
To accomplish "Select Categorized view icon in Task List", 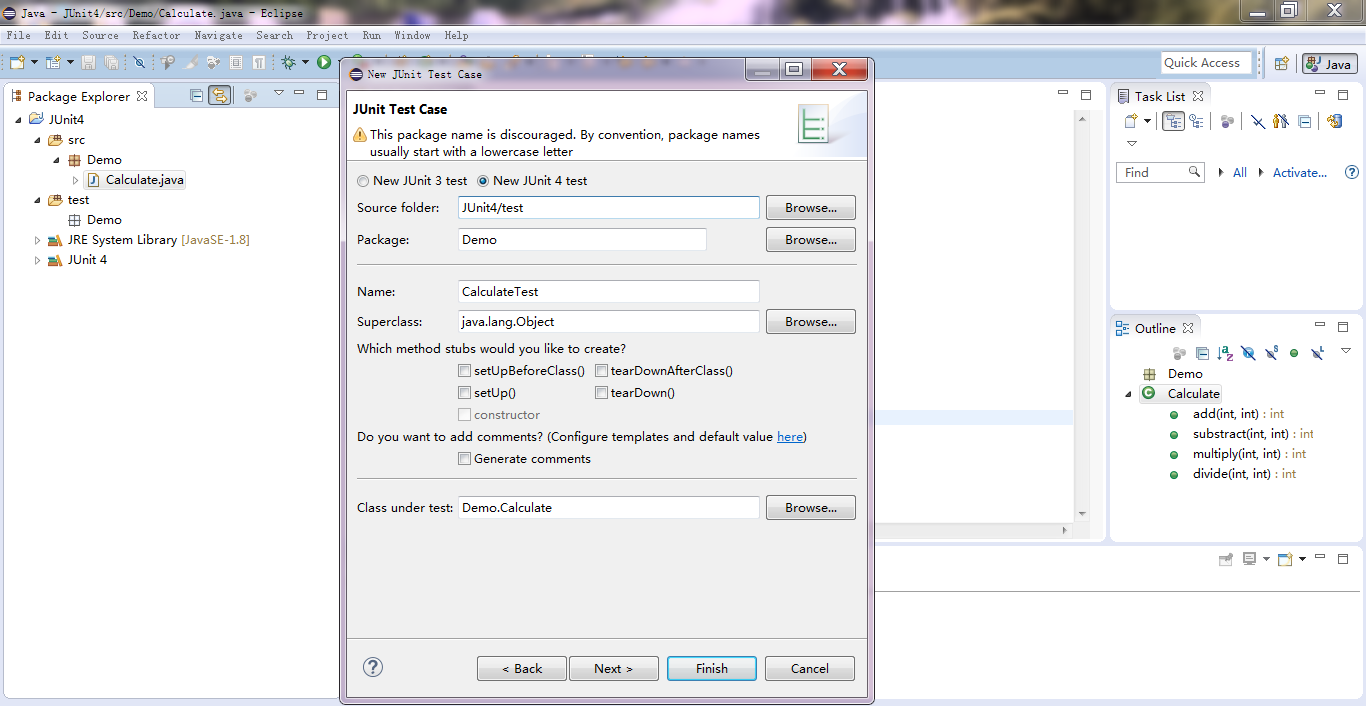I will point(1174,121).
